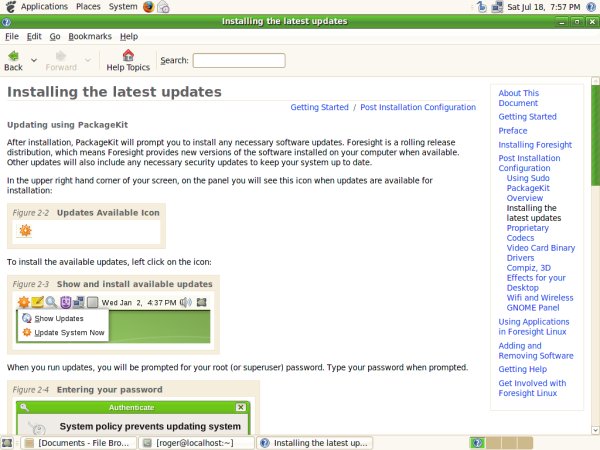Open the Go menu

point(55,36)
